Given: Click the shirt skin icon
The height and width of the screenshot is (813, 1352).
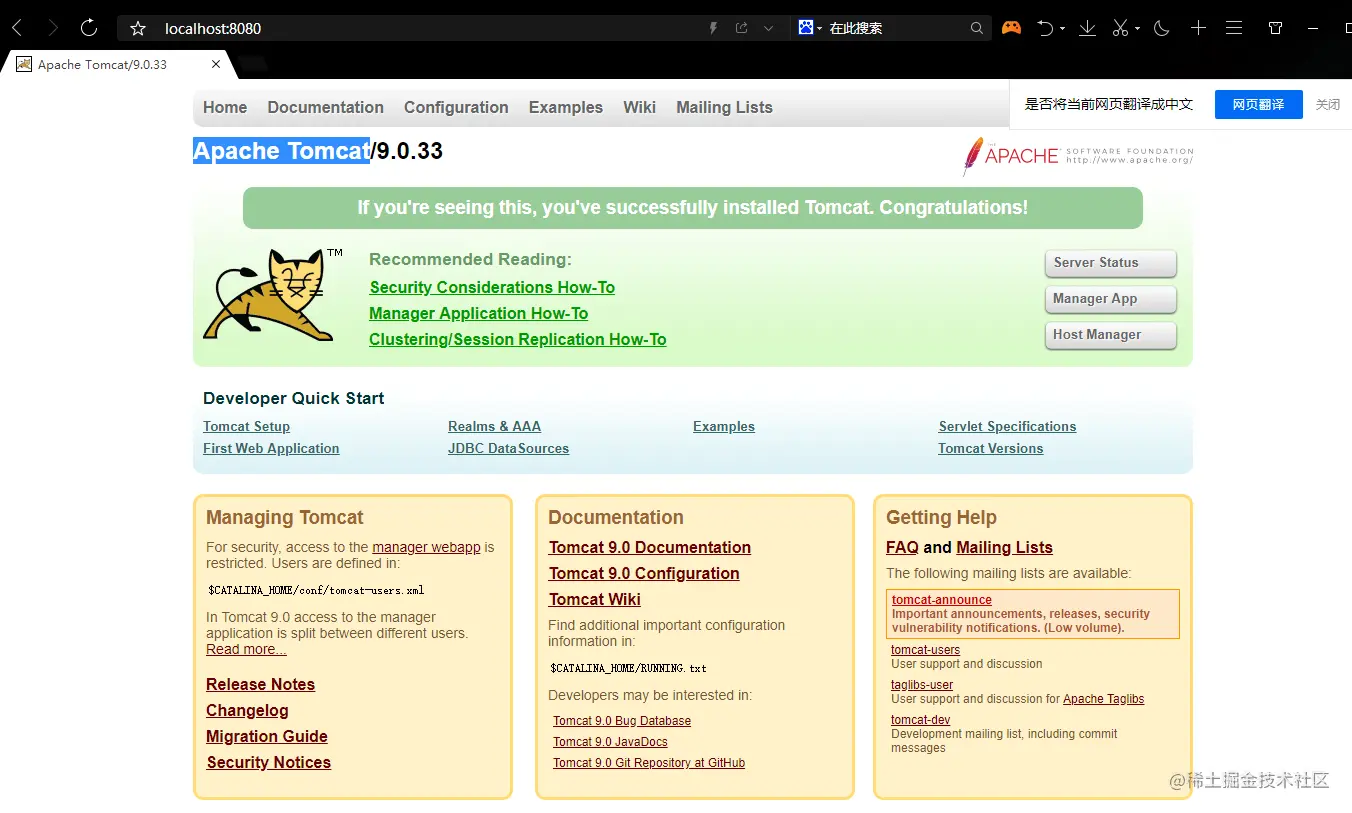Looking at the screenshot, I should (1276, 28).
